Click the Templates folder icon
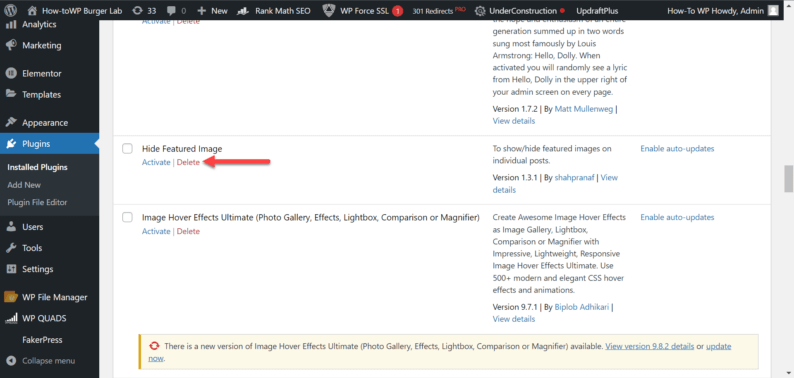The width and height of the screenshot is (794, 378). pyautogui.click(x=11, y=94)
